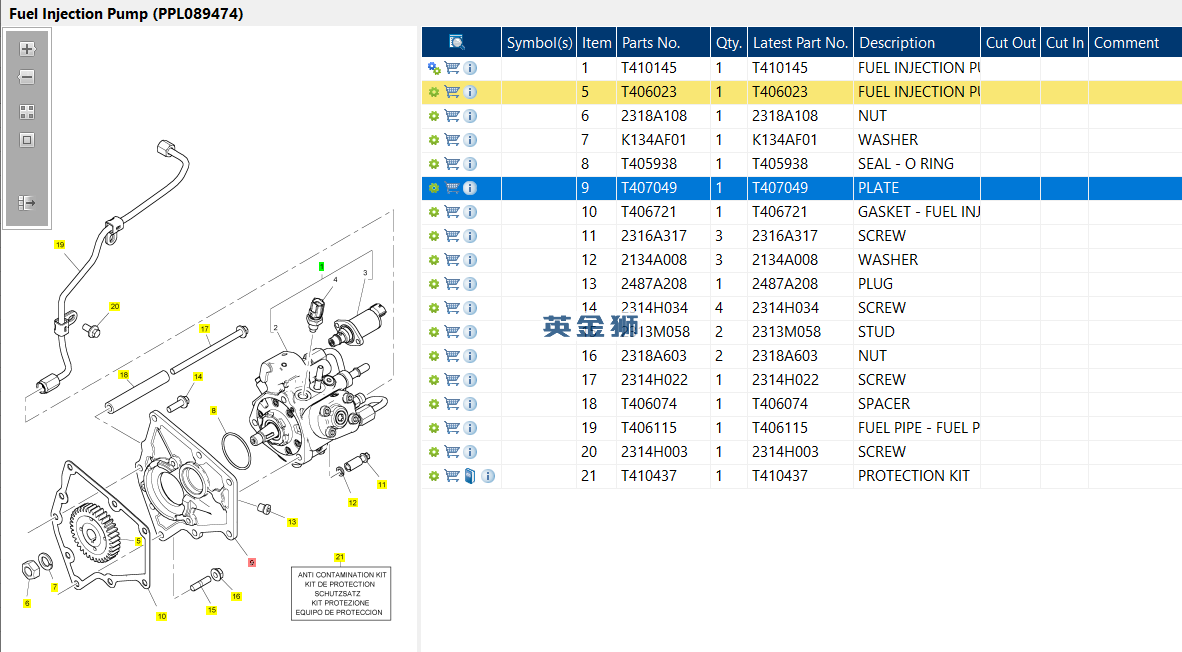Click the four-squares fit view icon
This screenshot has height=652, width=1182.
(x=27, y=112)
